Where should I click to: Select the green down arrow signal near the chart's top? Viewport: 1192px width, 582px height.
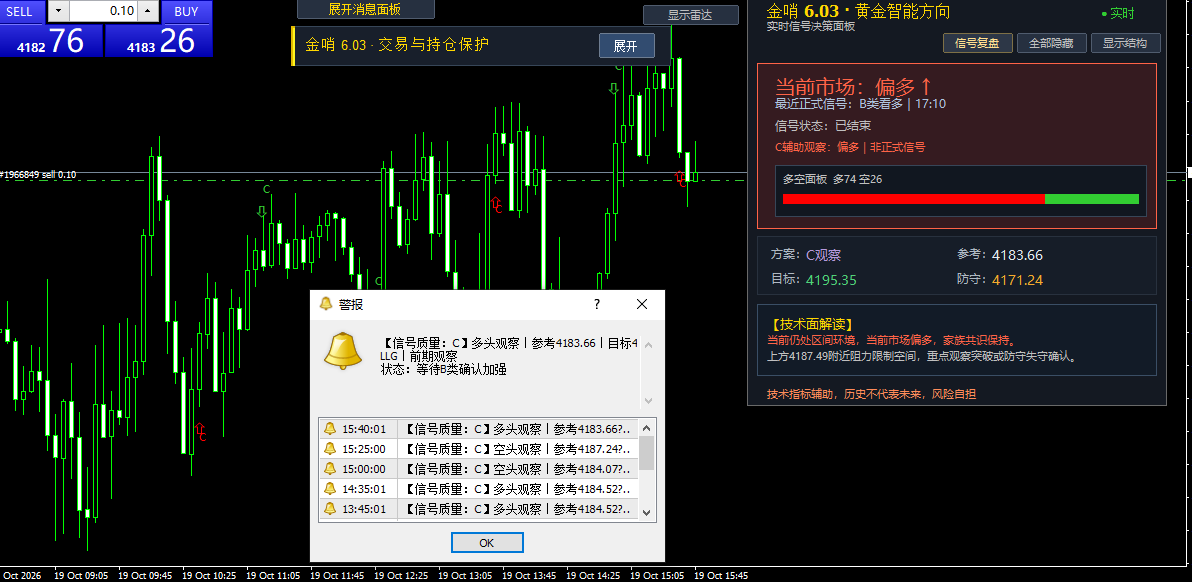[613, 89]
